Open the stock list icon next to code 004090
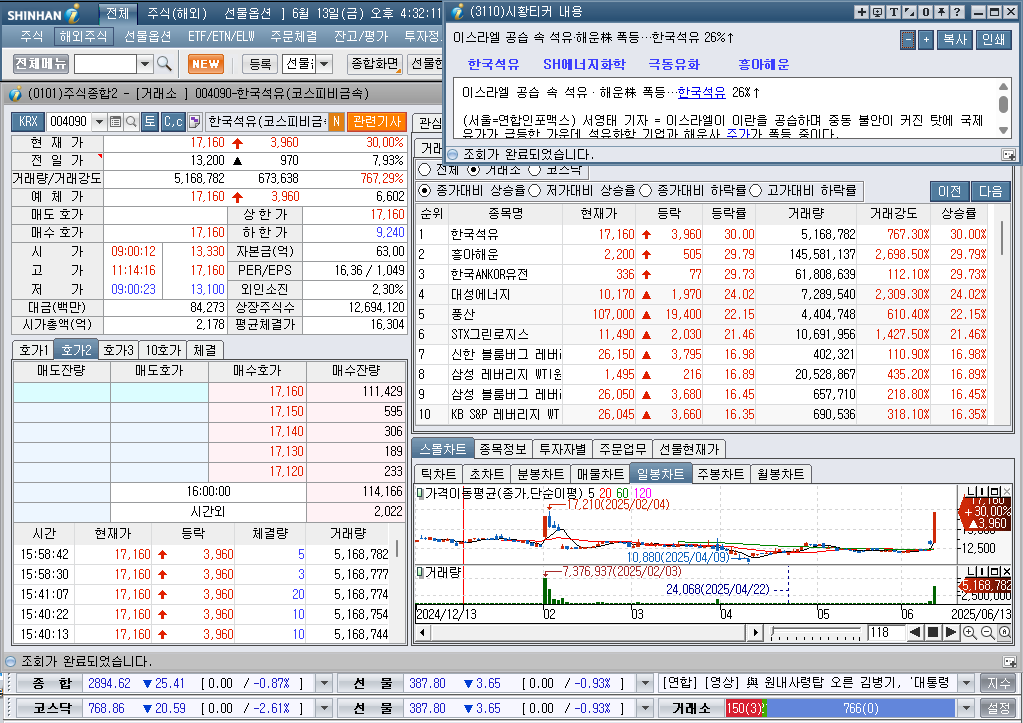Image resolution: width=1023 pixels, height=723 pixels. coord(115,121)
